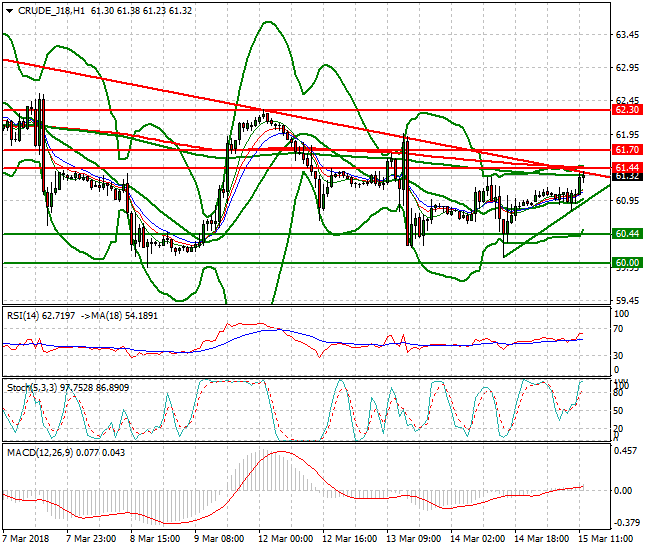This screenshot has height=550, width=650.
Task: Click the 63.45 price axis value
Action: tap(627, 35)
